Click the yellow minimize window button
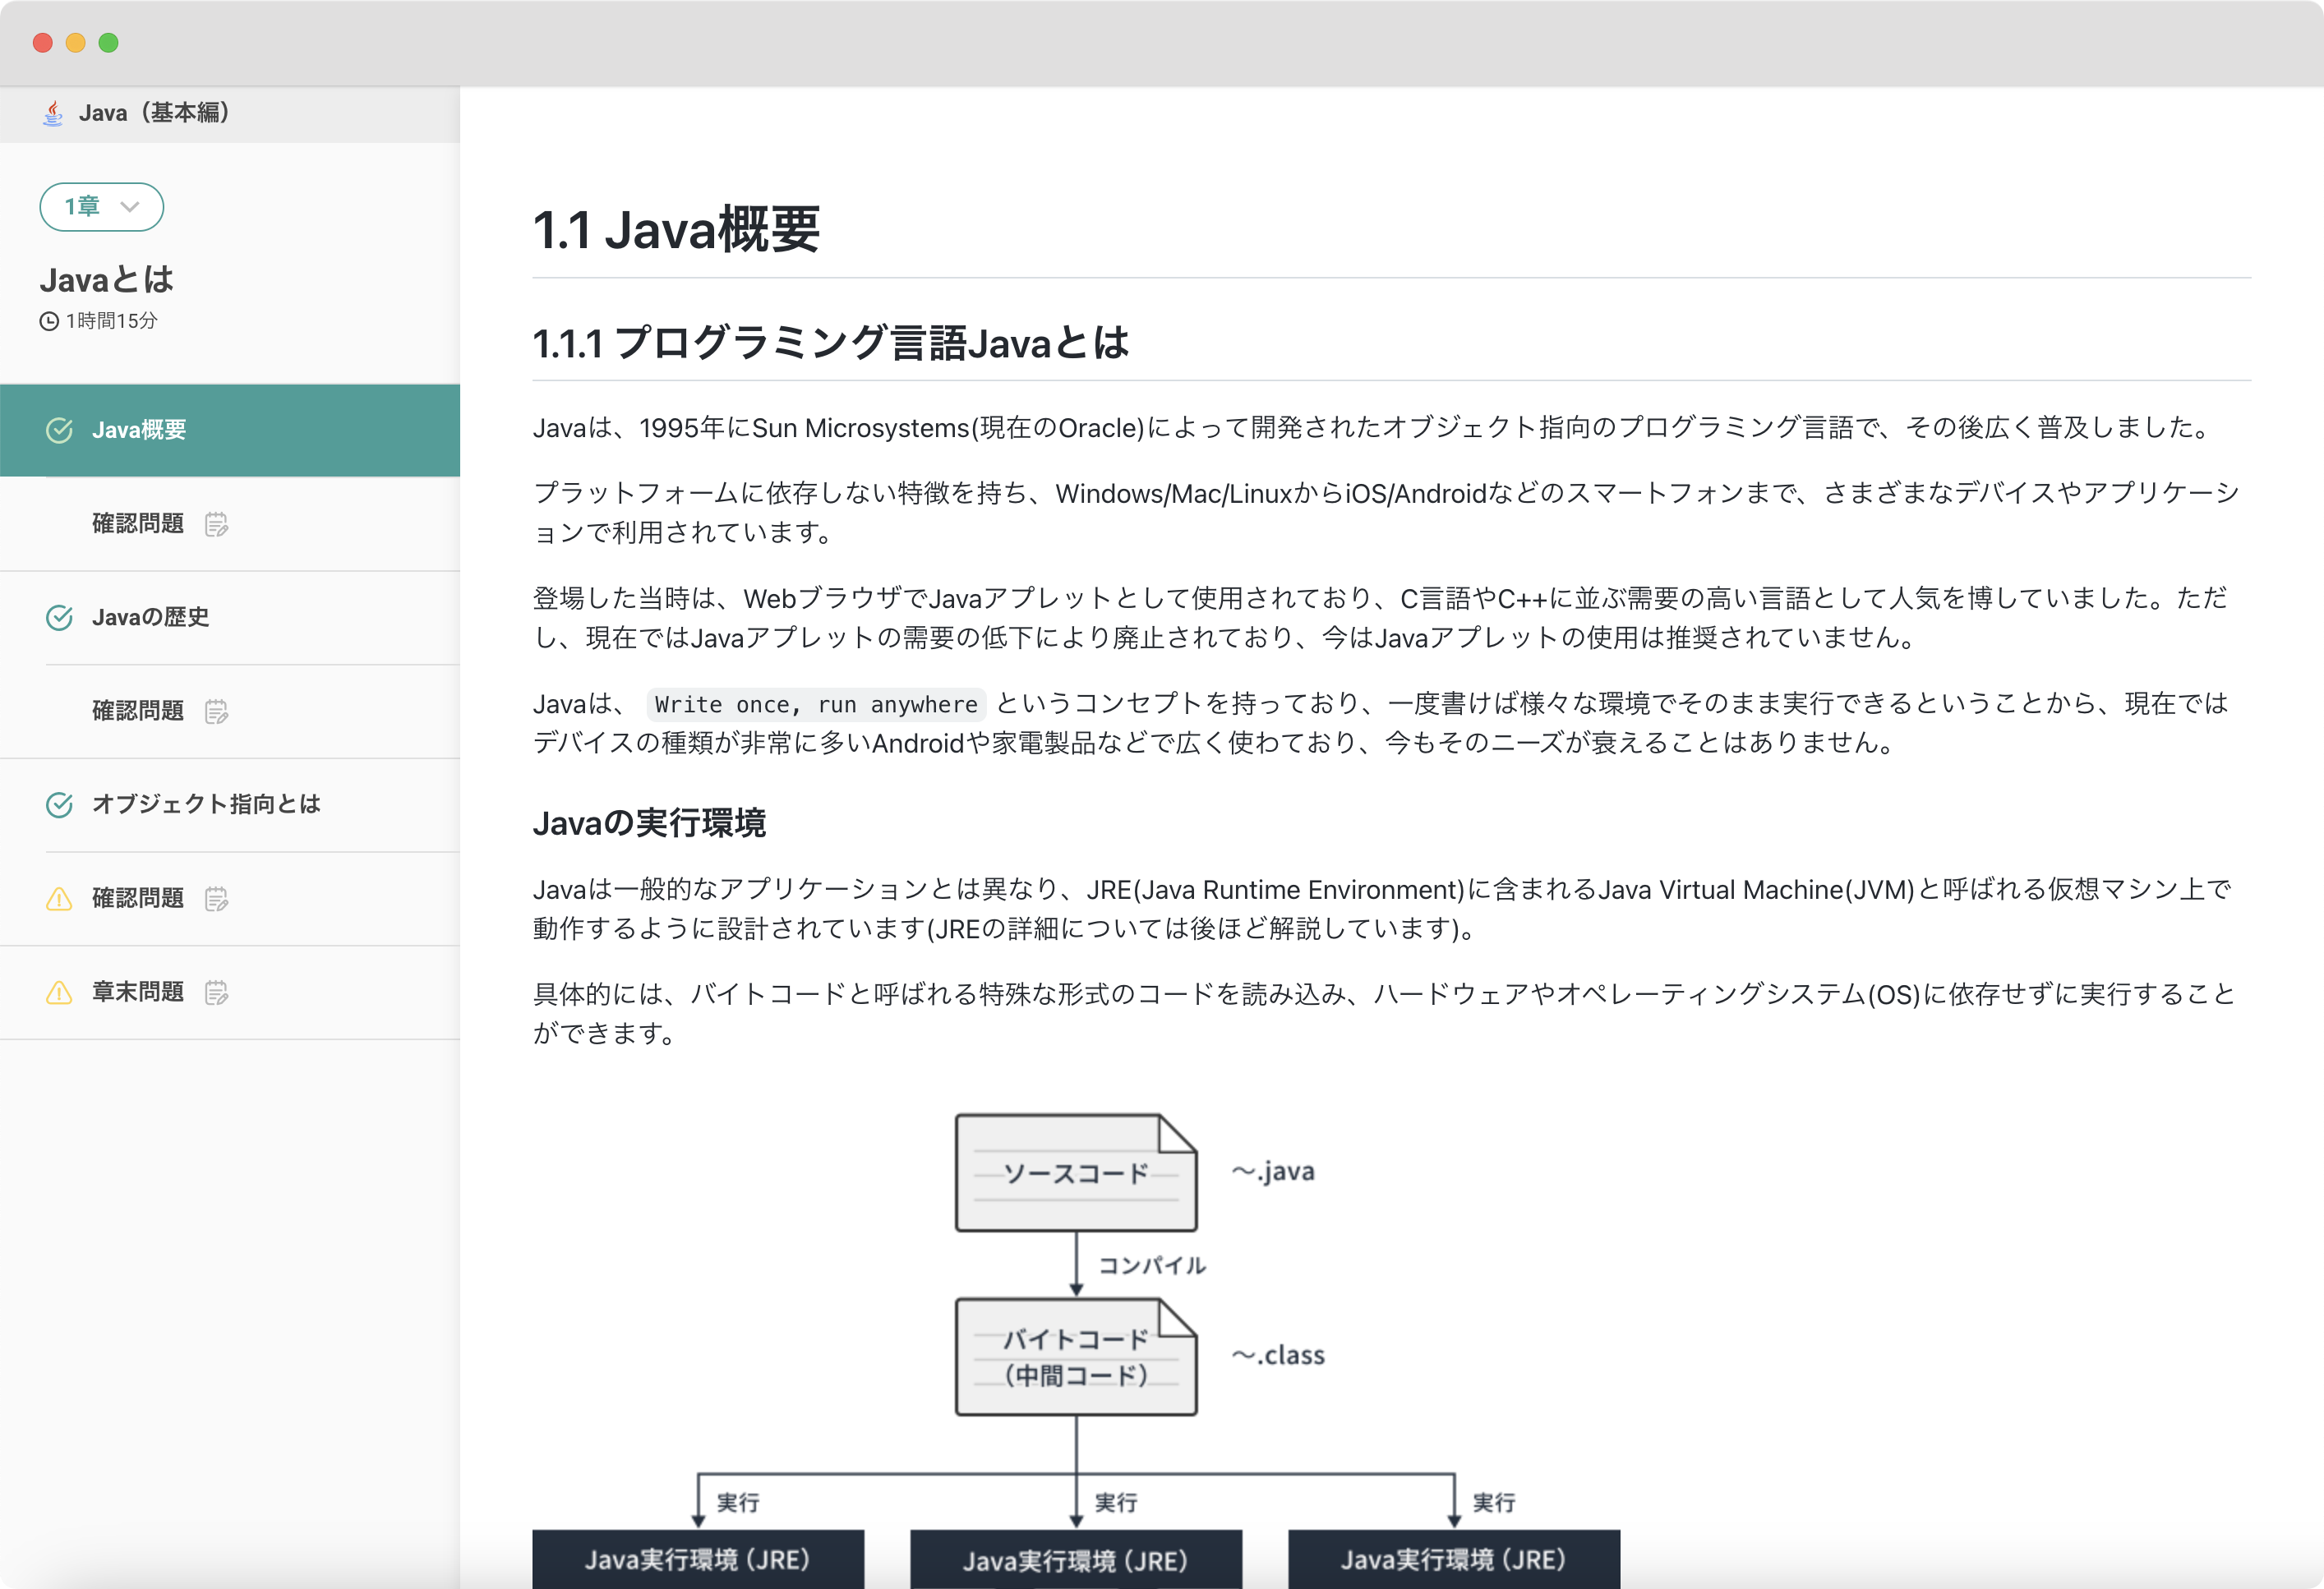This screenshot has height=1589, width=2324. pos(76,42)
